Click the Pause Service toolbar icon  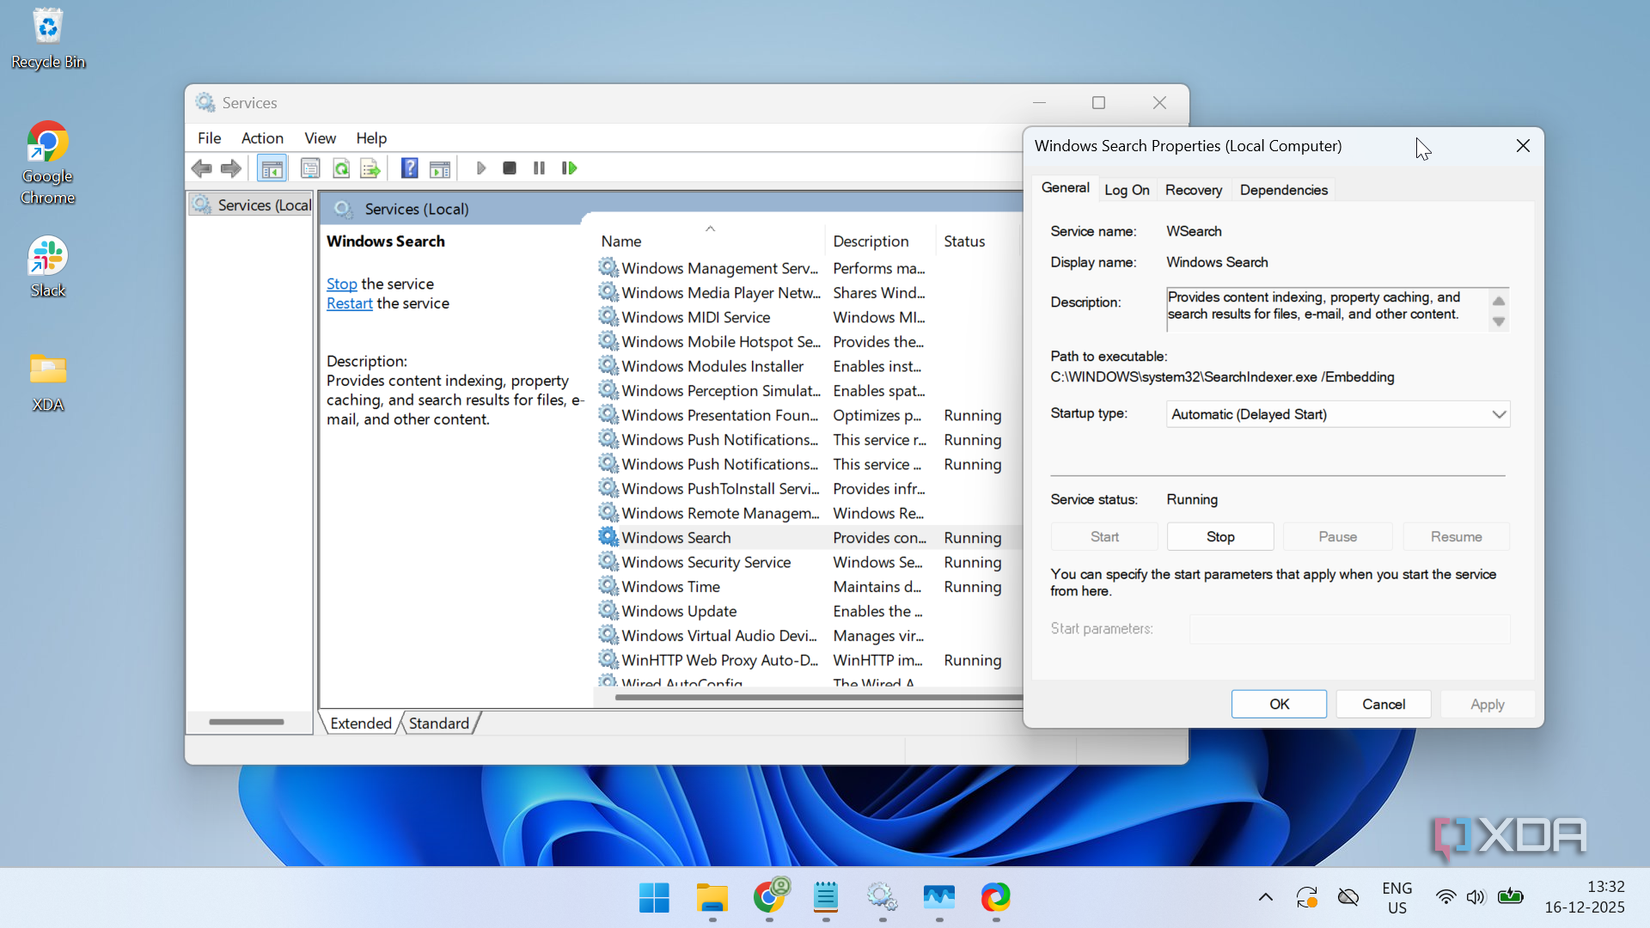click(539, 167)
